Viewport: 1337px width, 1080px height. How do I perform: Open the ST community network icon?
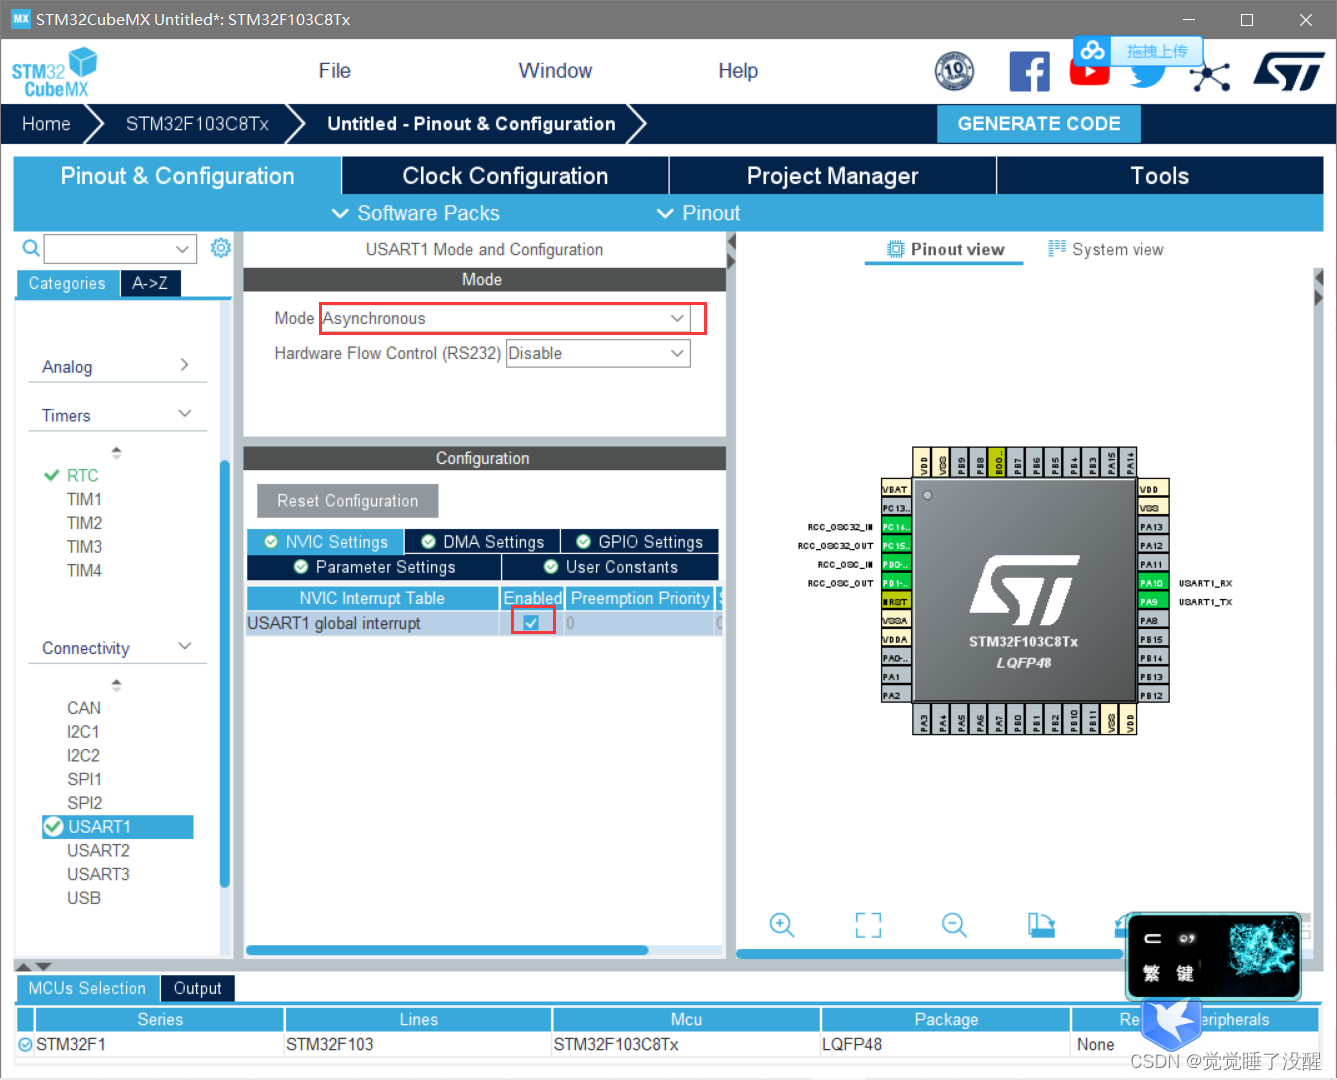(x=1210, y=76)
